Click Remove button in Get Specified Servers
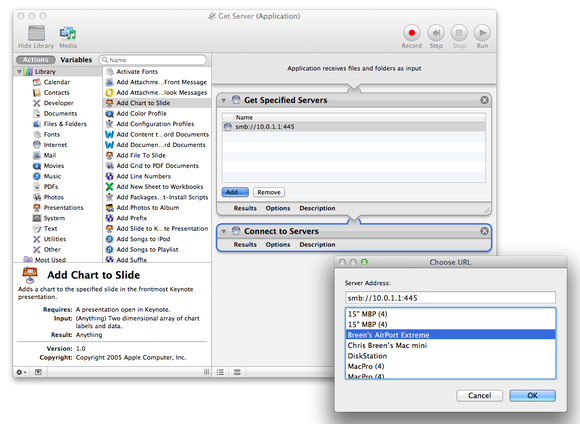580x424 pixels. (269, 192)
